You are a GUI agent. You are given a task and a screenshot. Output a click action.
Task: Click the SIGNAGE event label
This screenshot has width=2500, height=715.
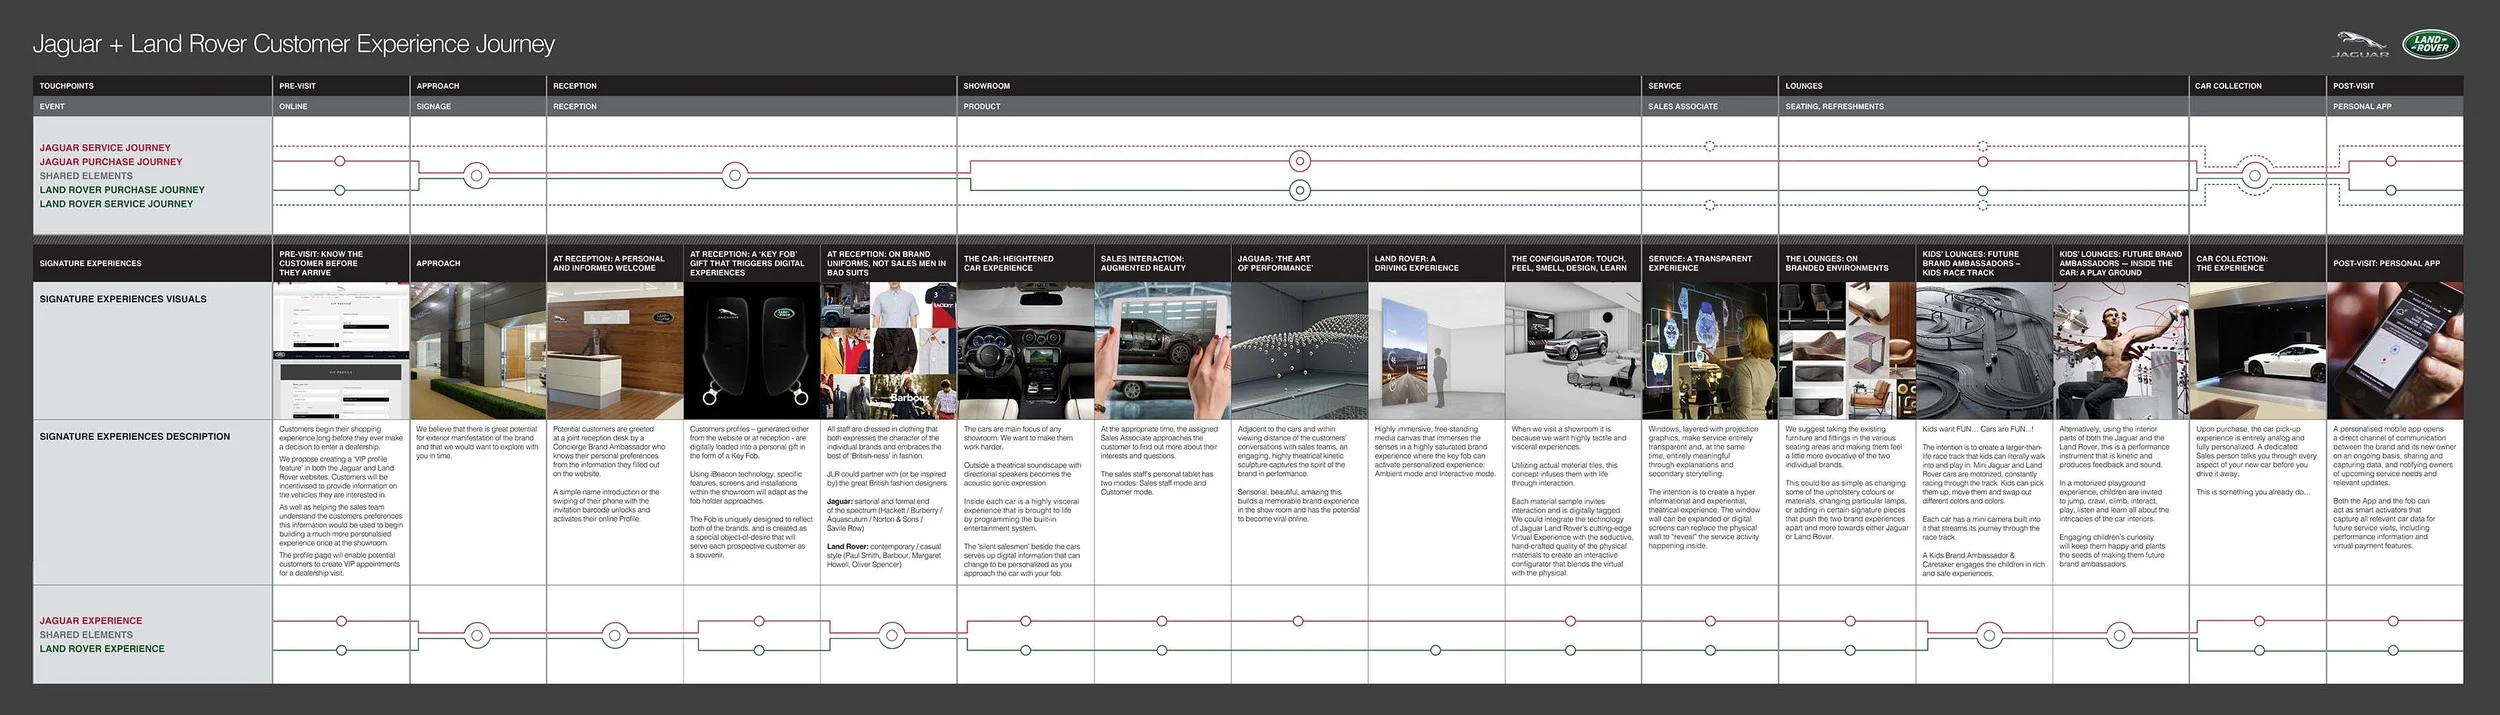[x=433, y=106]
